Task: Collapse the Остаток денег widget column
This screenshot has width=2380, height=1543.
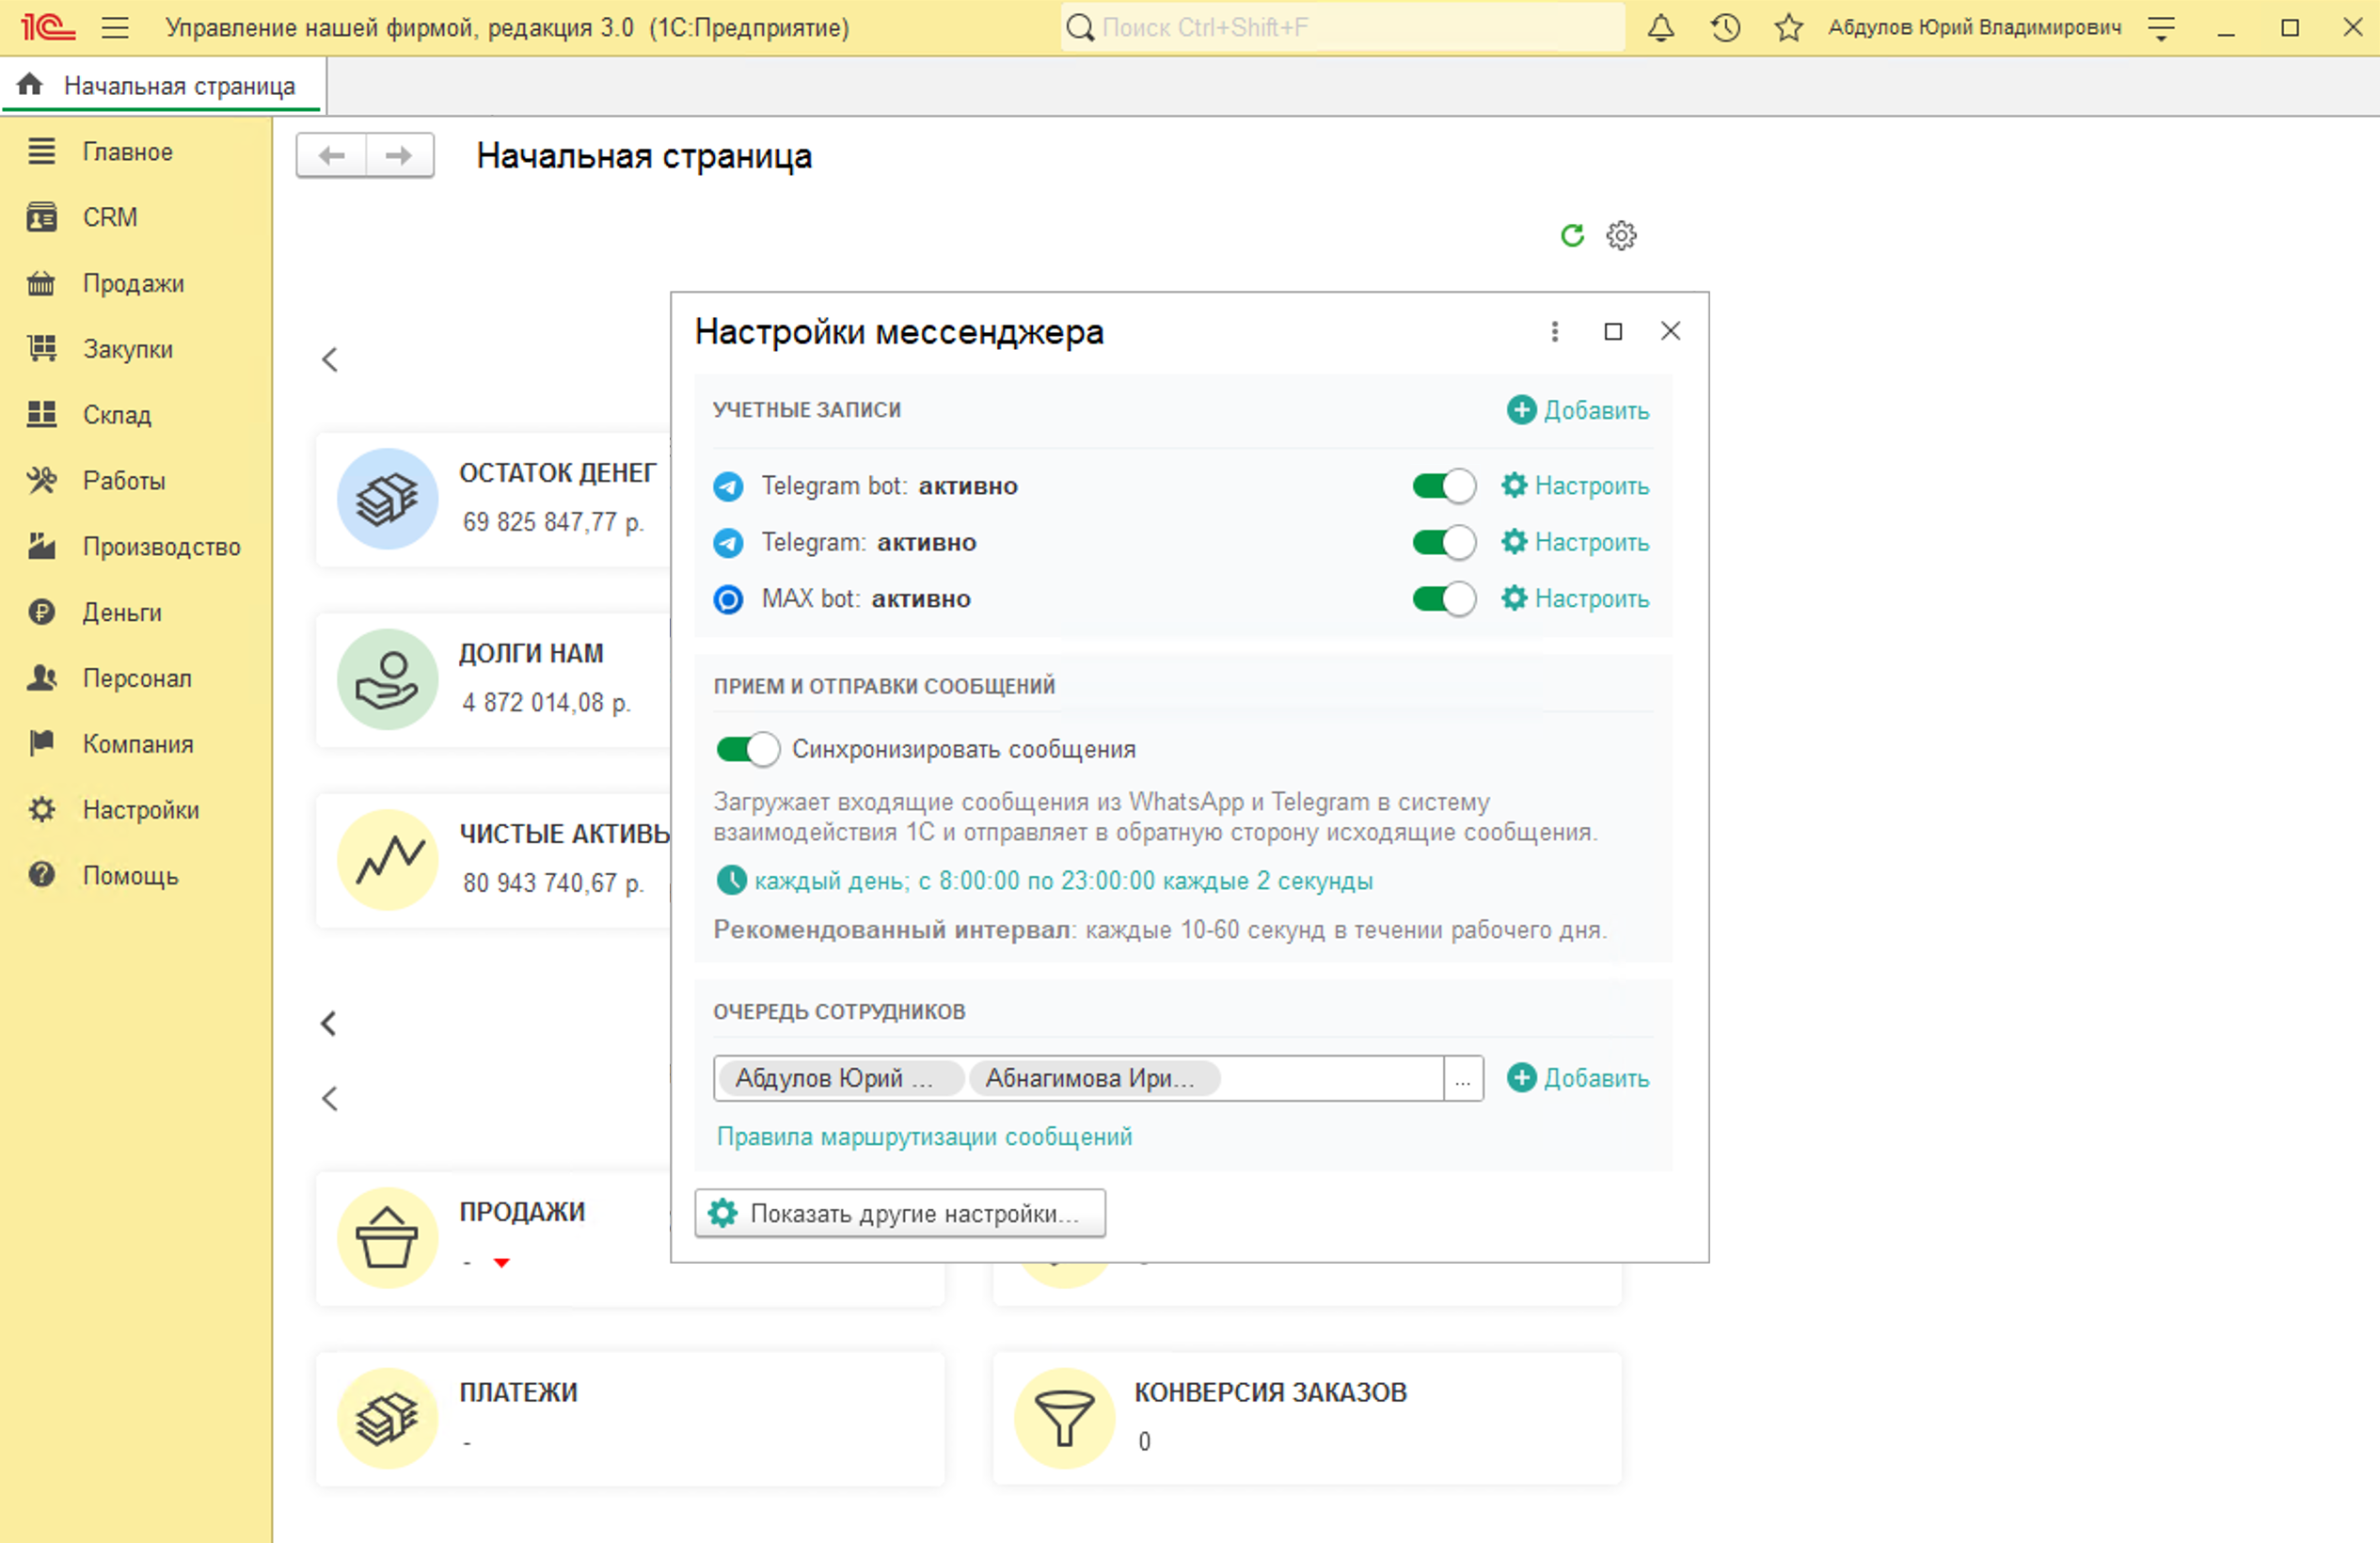Action: click(330, 358)
